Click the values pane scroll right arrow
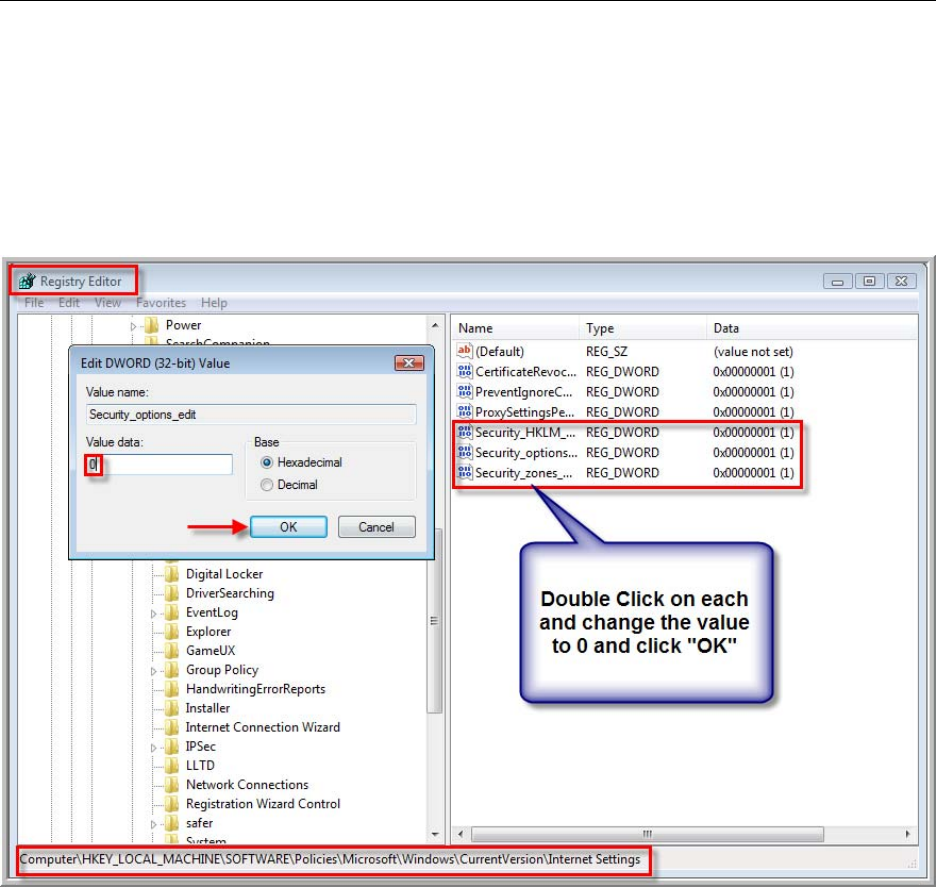 pos(908,834)
